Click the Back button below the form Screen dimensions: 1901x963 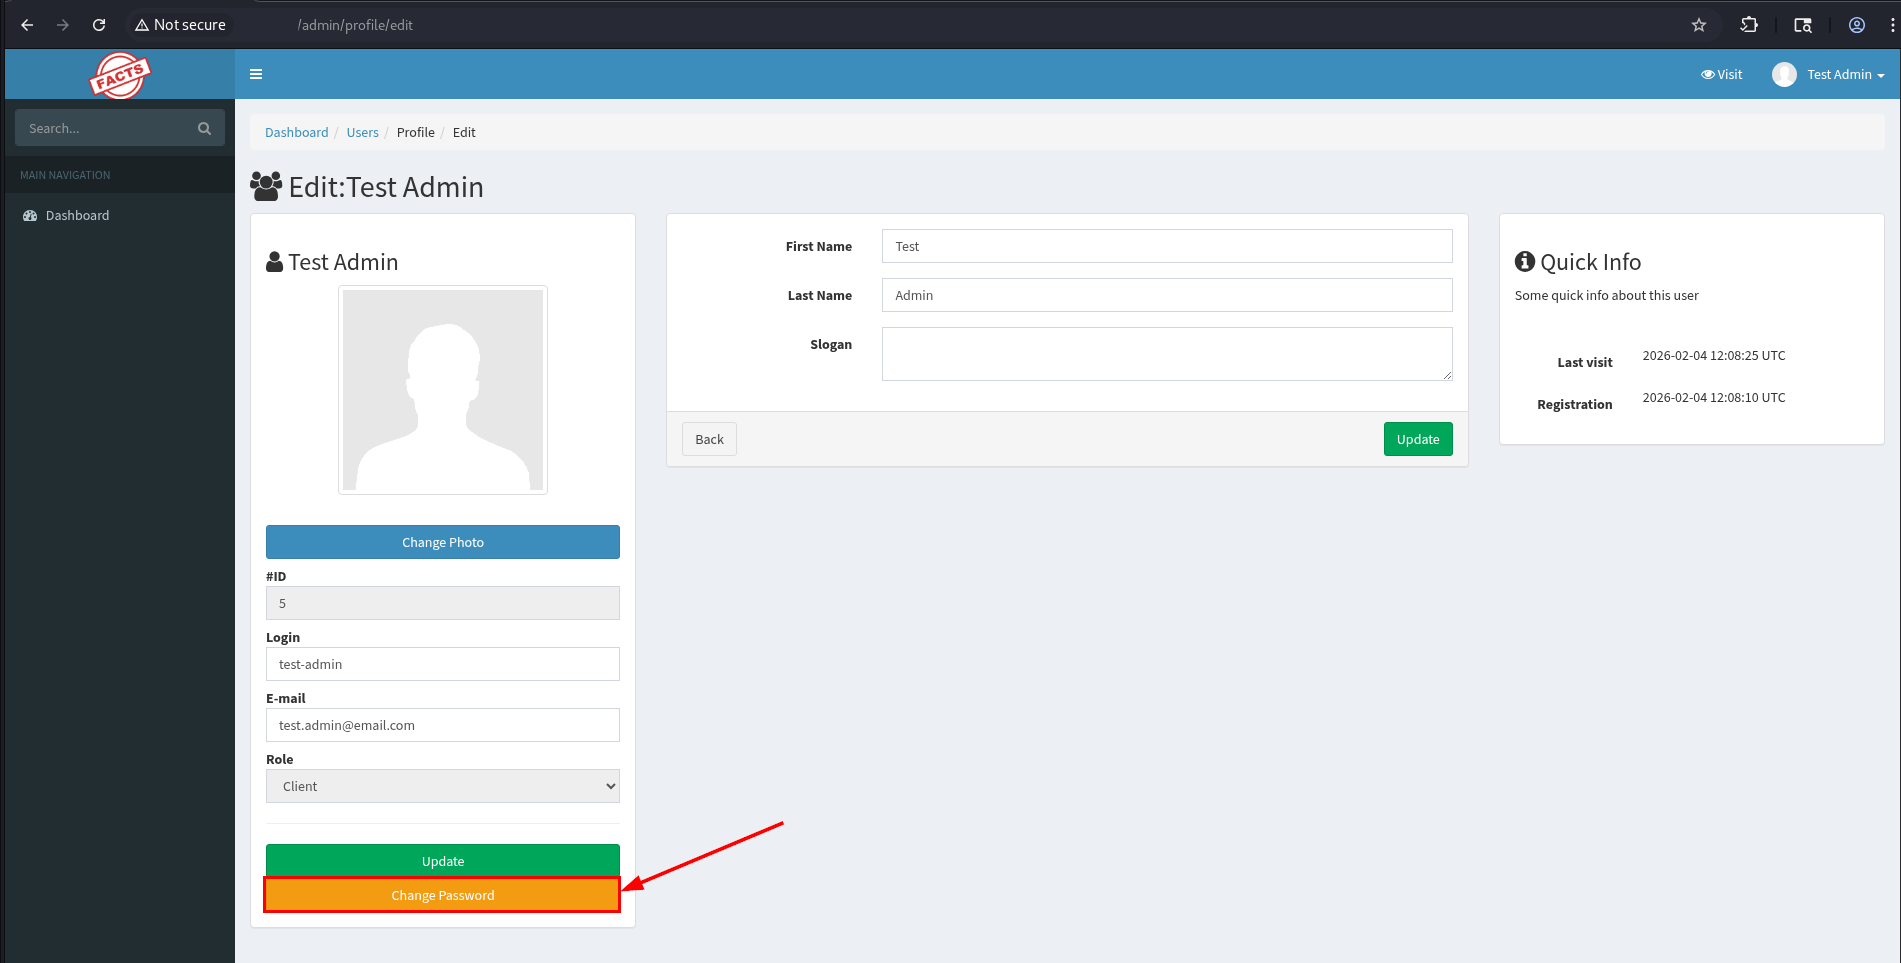click(x=709, y=439)
